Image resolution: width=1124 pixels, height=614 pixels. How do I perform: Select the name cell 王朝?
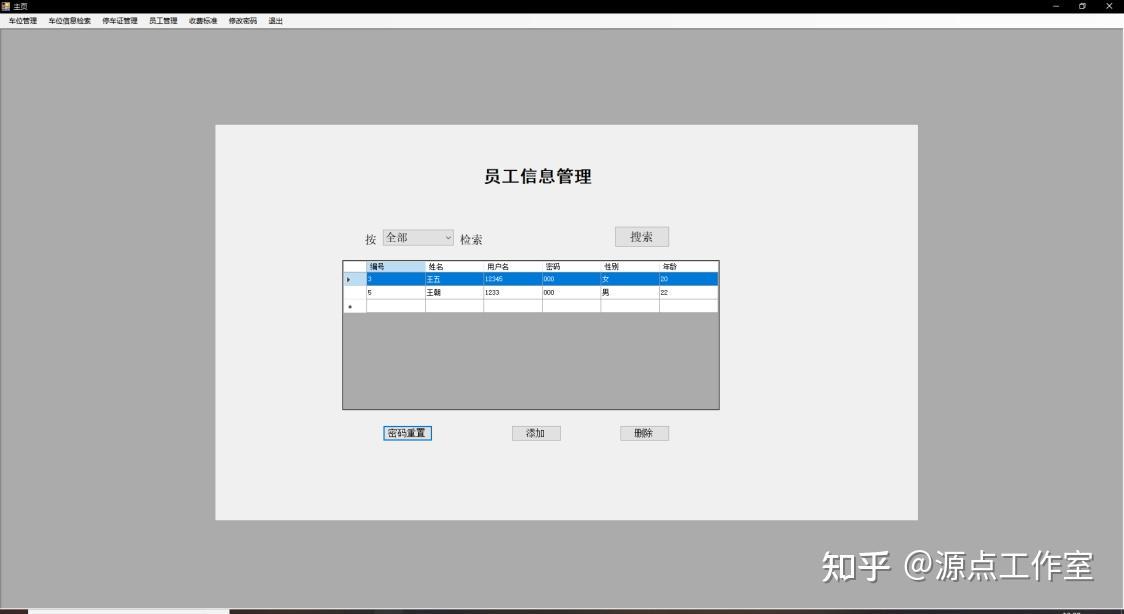pos(454,292)
